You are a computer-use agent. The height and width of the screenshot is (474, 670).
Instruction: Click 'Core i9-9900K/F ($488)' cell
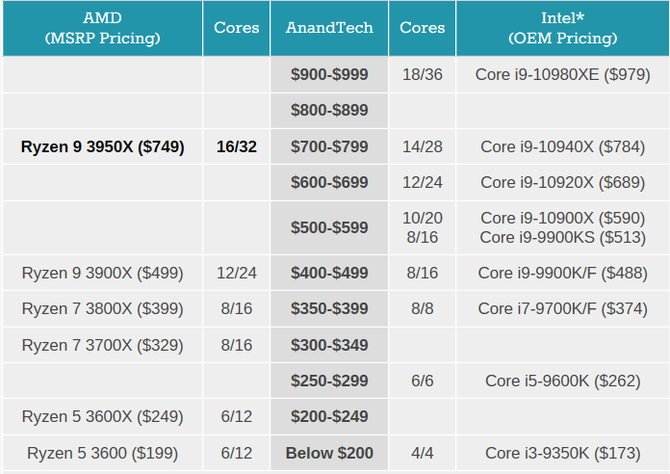(562, 273)
